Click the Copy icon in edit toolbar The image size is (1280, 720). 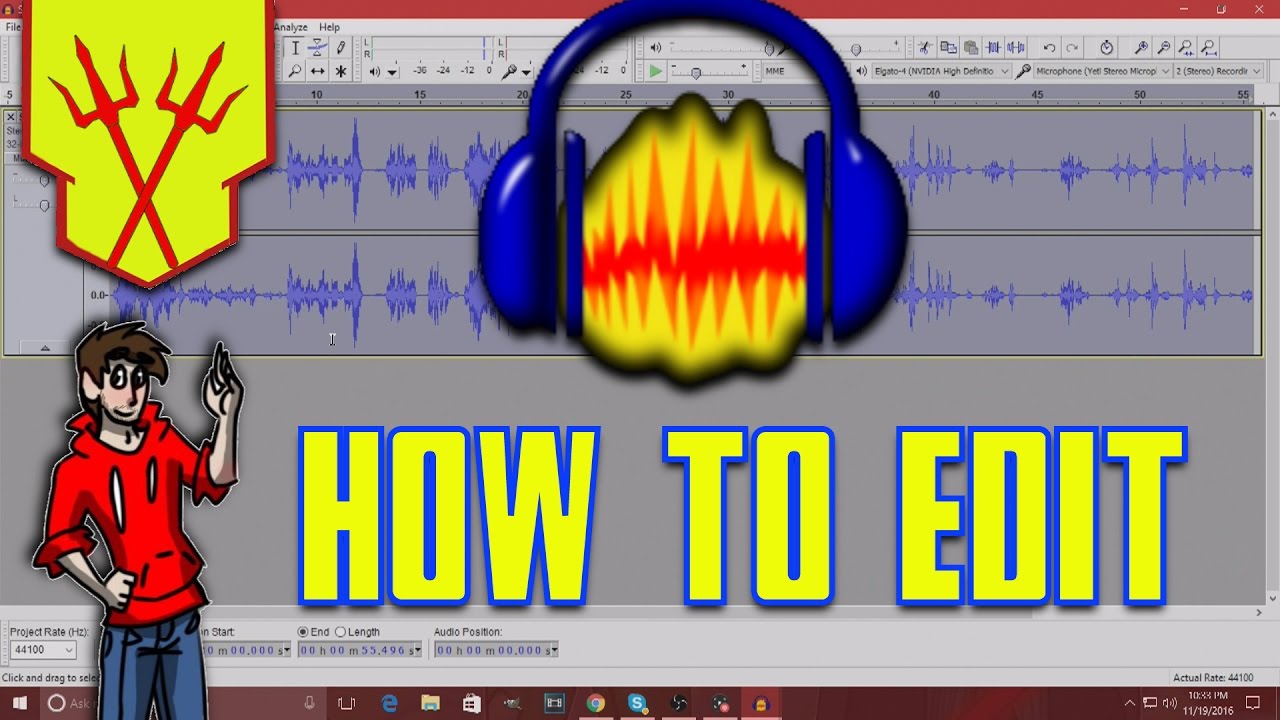948,48
